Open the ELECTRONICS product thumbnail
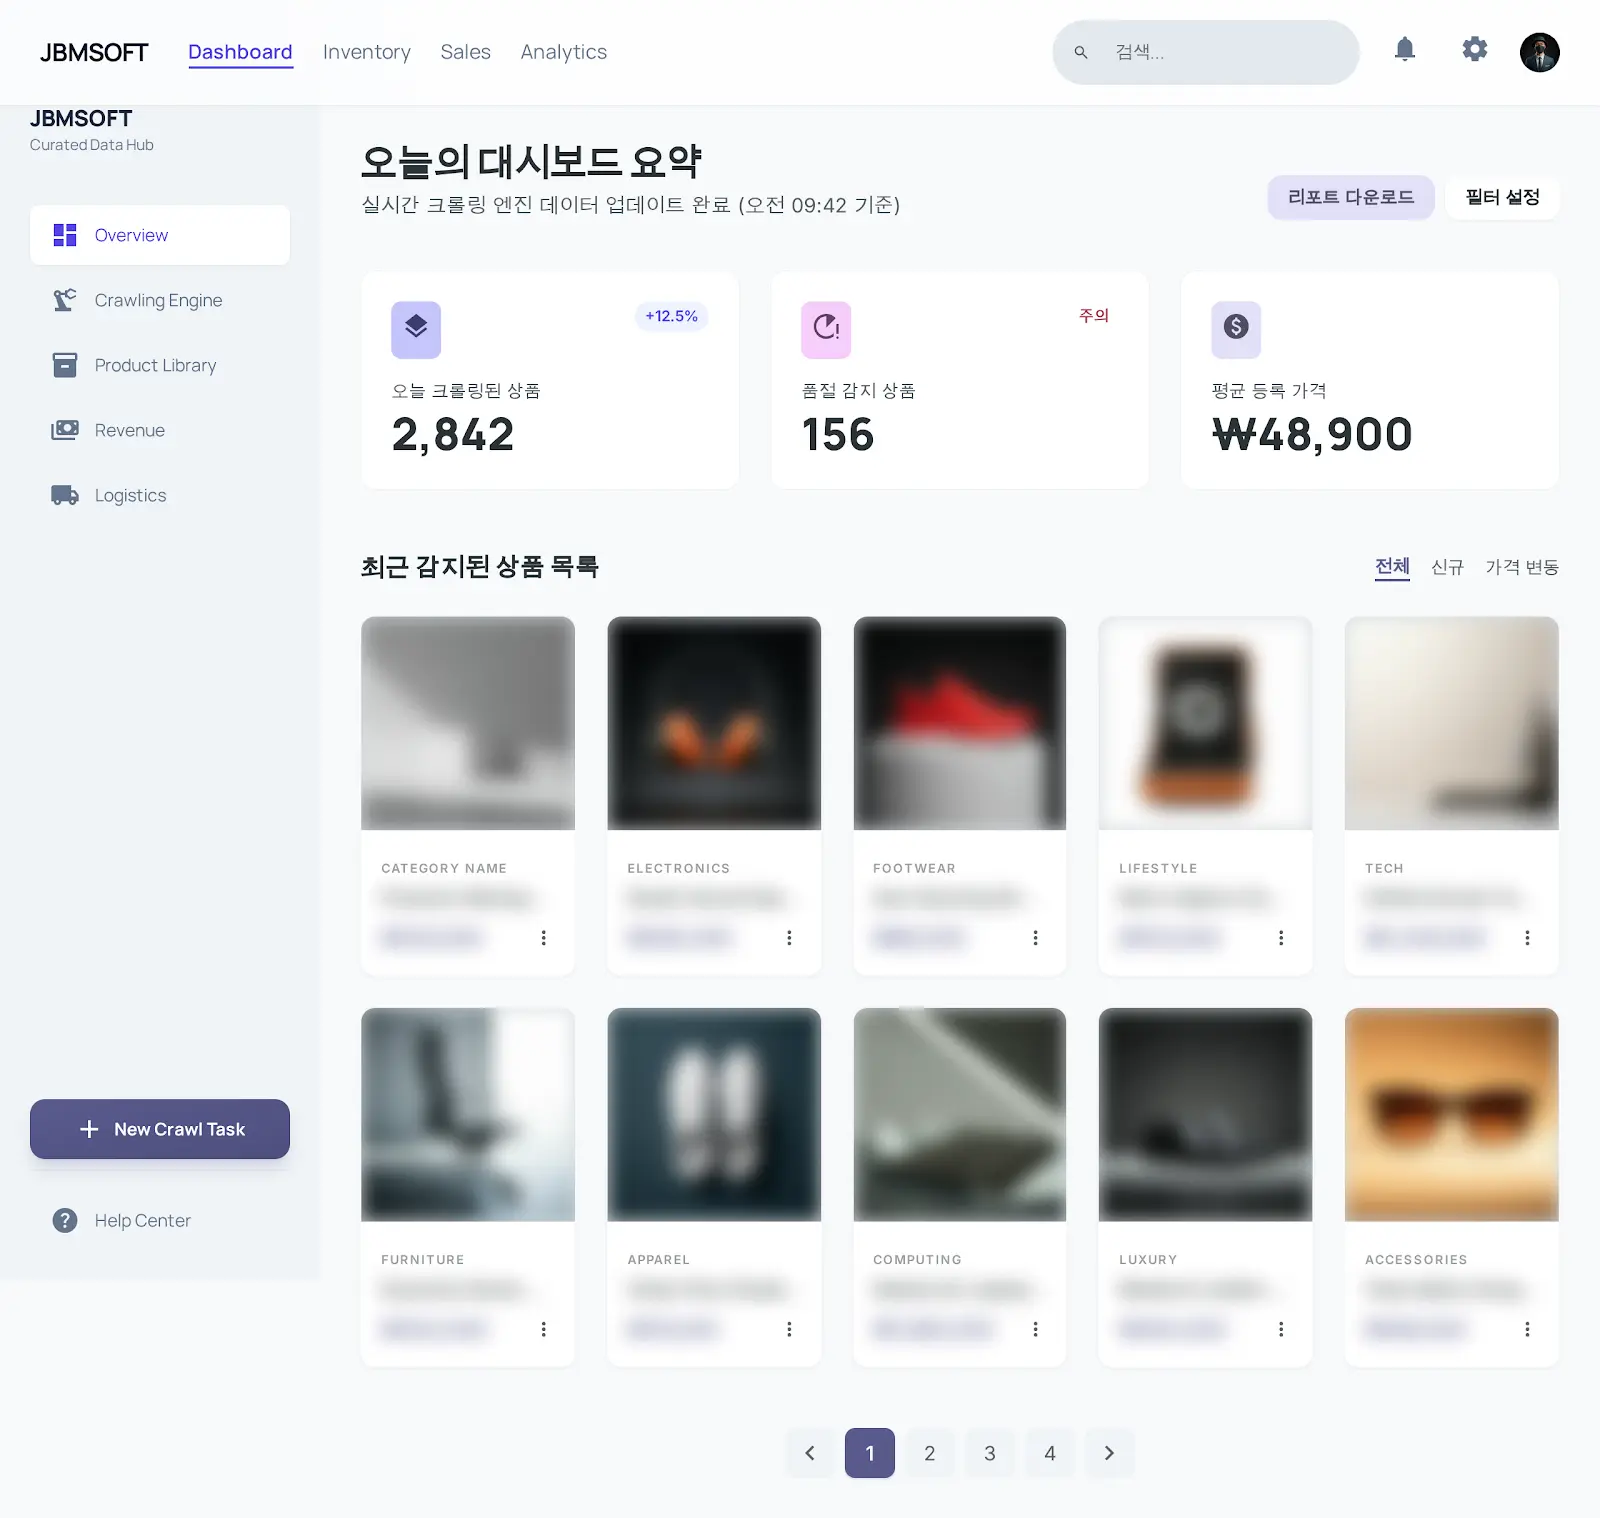 (714, 723)
